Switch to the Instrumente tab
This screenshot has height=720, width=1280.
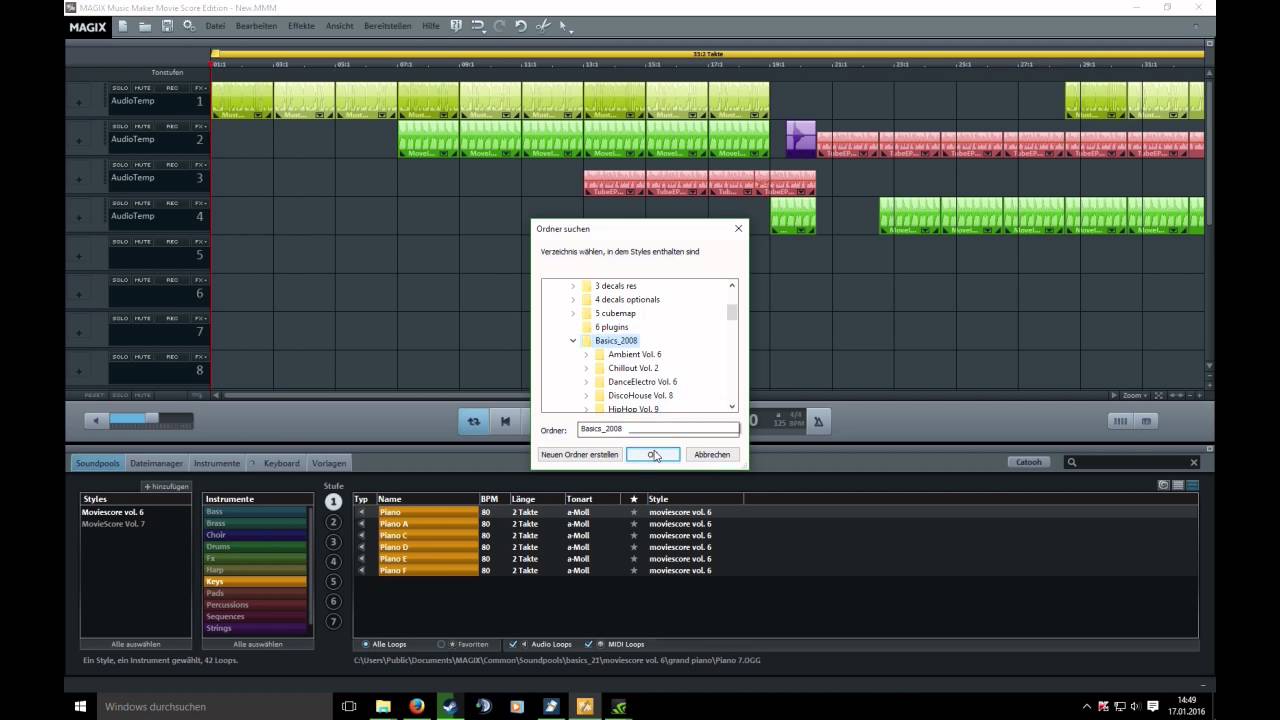217,463
